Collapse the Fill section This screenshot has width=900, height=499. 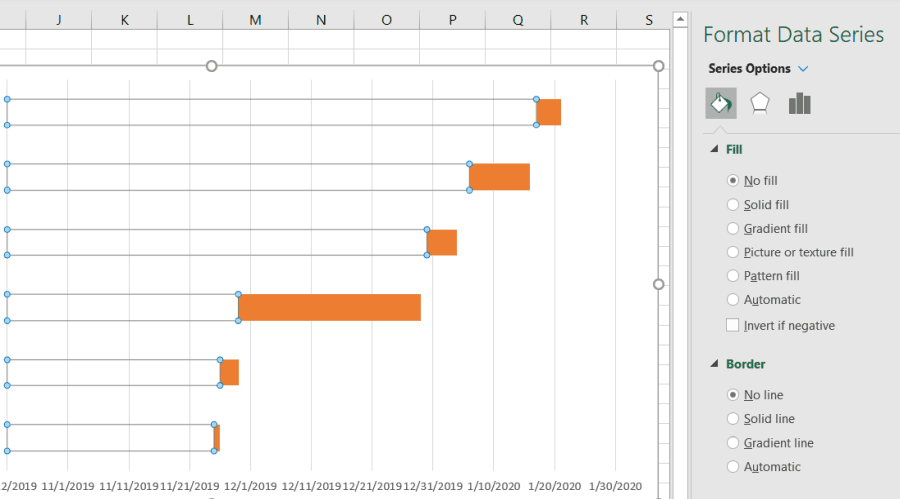click(714, 149)
